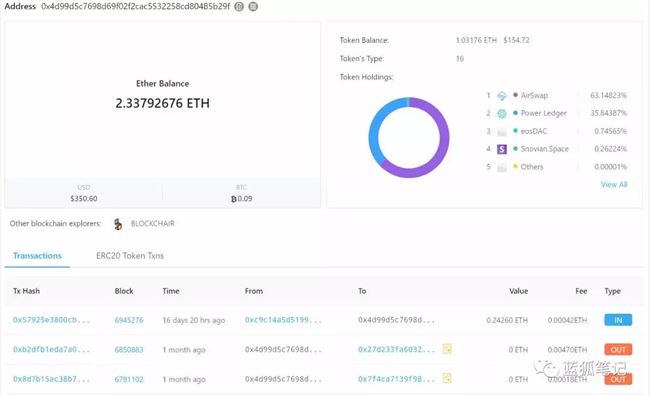Select the Transactions tab

(x=37, y=256)
